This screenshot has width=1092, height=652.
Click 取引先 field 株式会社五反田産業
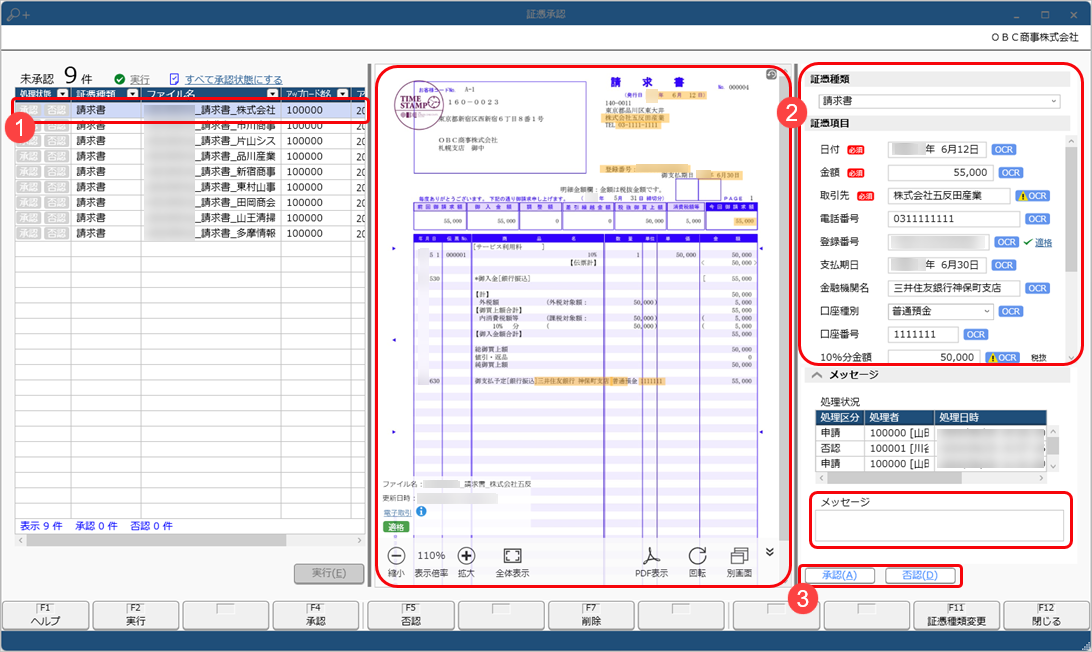(x=949, y=196)
